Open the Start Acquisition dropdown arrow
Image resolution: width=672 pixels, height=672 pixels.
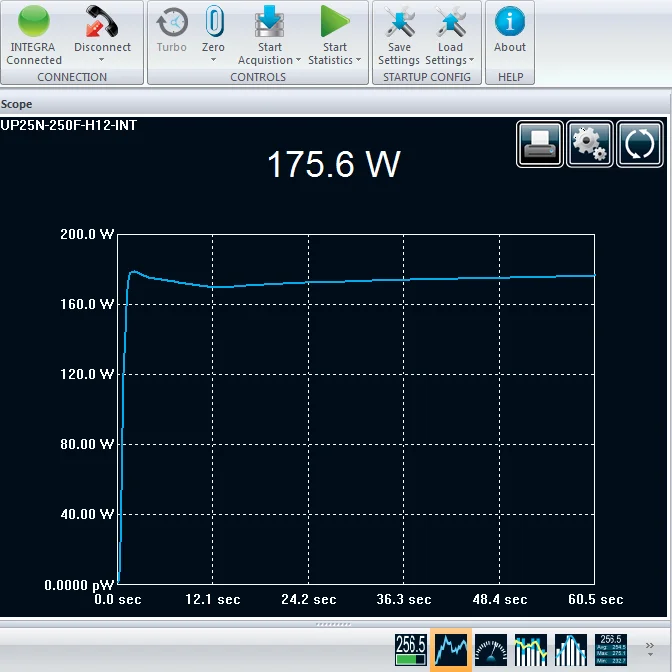click(x=298, y=61)
